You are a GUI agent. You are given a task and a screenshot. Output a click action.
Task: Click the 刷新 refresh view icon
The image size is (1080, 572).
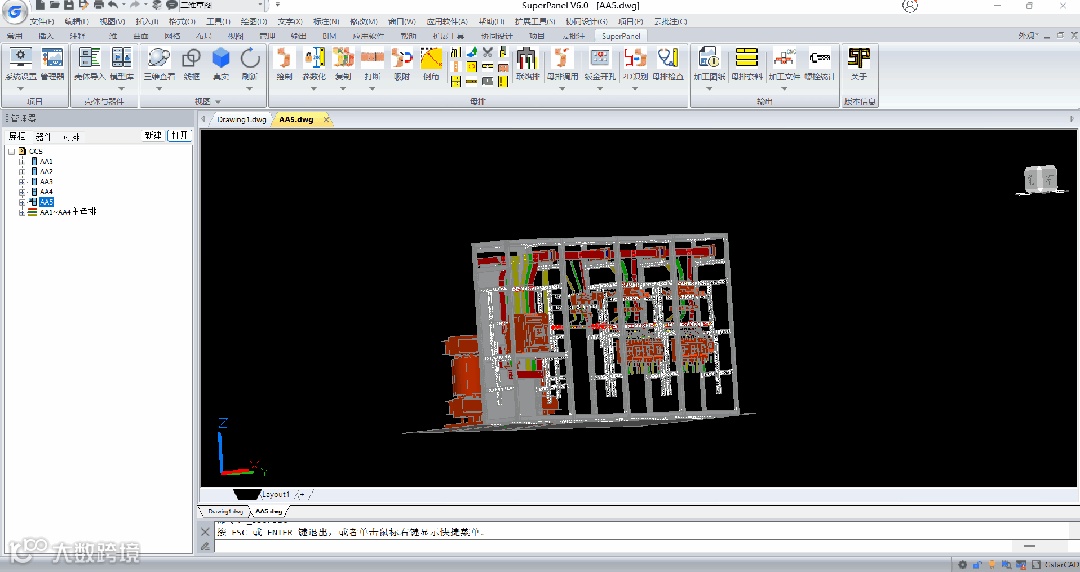click(x=249, y=63)
